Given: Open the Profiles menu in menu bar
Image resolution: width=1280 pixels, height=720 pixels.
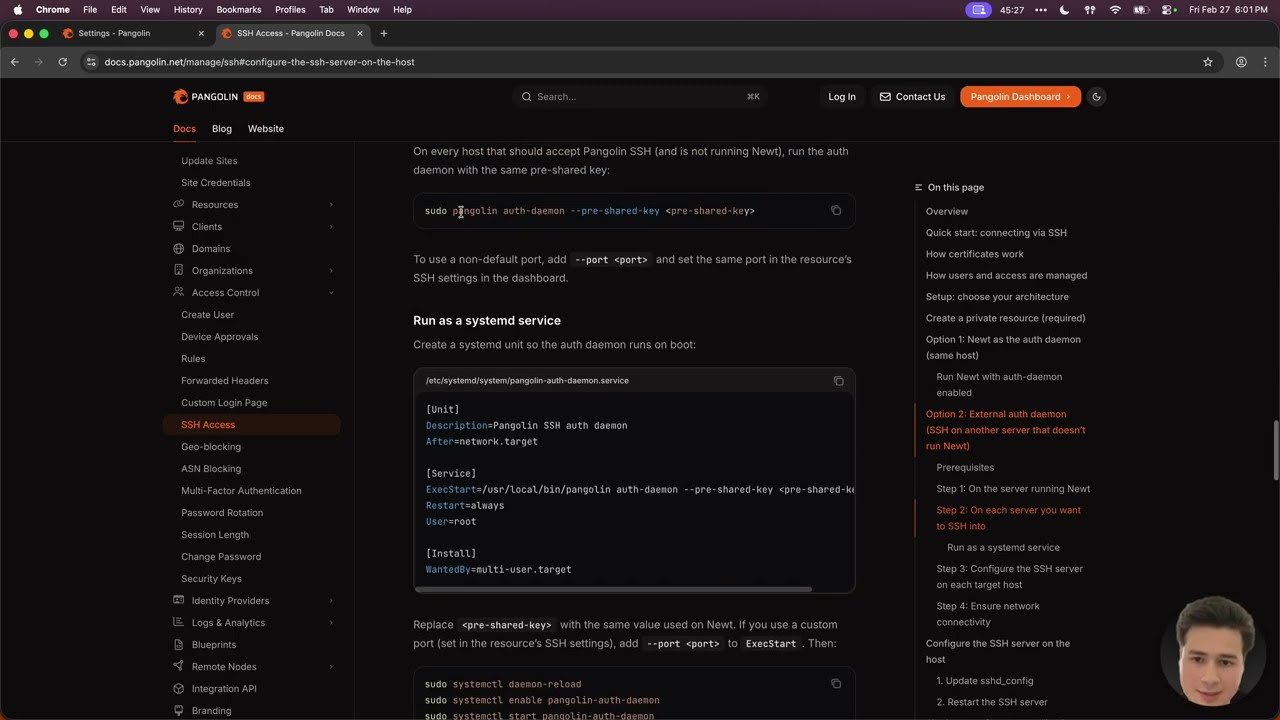Looking at the screenshot, I should pyautogui.click(x=290, y=9).
